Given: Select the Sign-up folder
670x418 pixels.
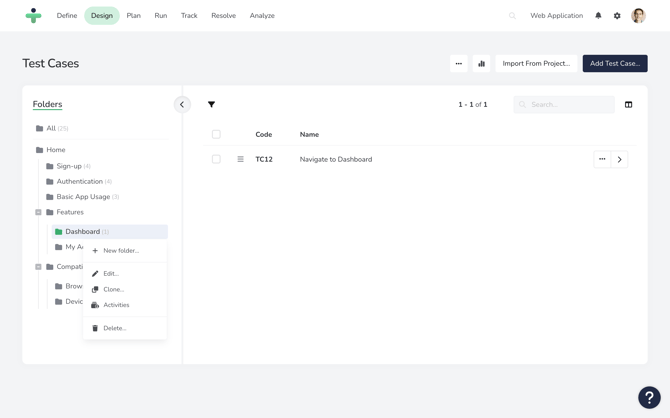Looking at the screenshot, I should [x=68, y=166].
